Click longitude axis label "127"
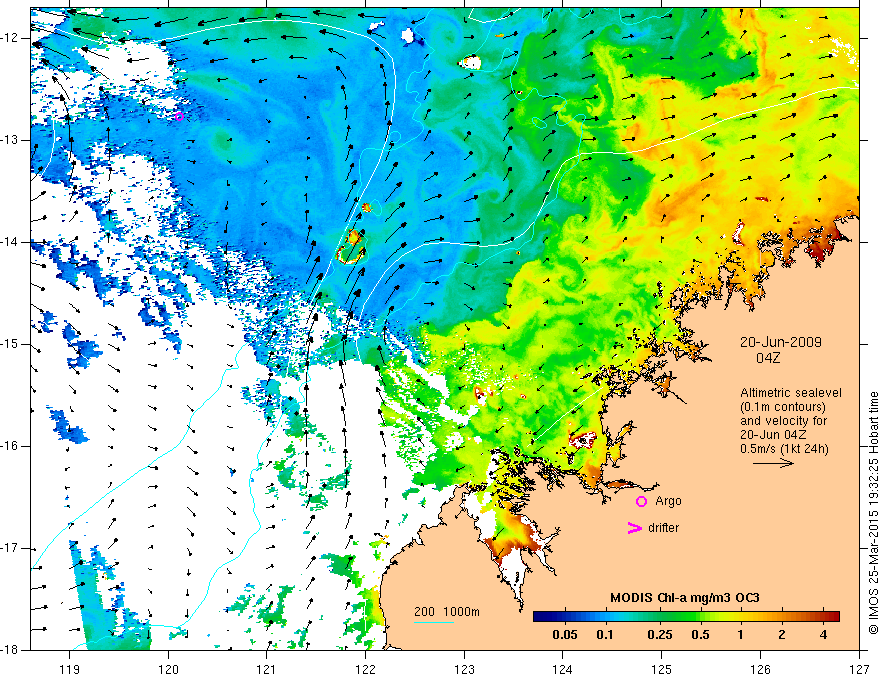The width and height of the screenshot is (880, 680). [x=859, y=669]
